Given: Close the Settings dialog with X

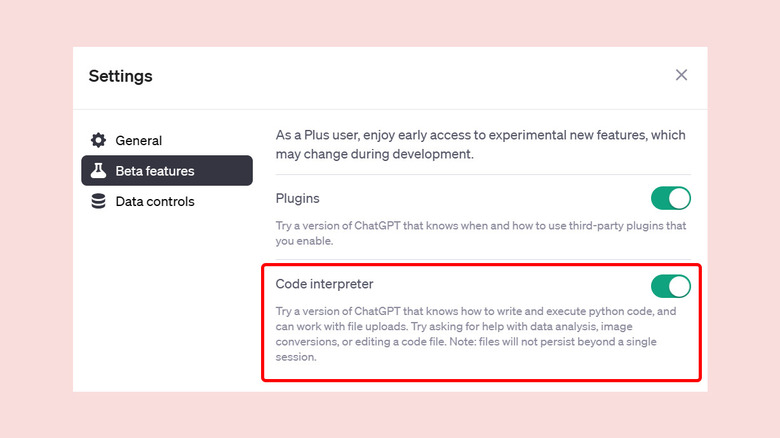Looking at the screenshot, I should (681, 75).
